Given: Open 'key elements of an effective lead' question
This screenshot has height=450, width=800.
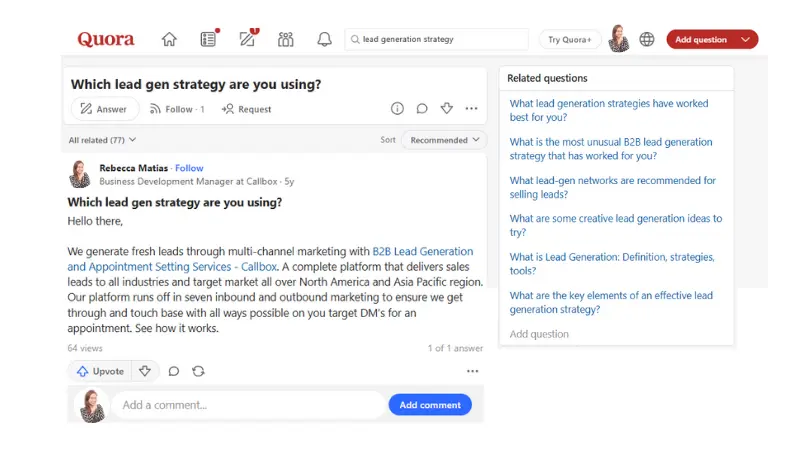Looking at the screenshot, I should point(611,302).
